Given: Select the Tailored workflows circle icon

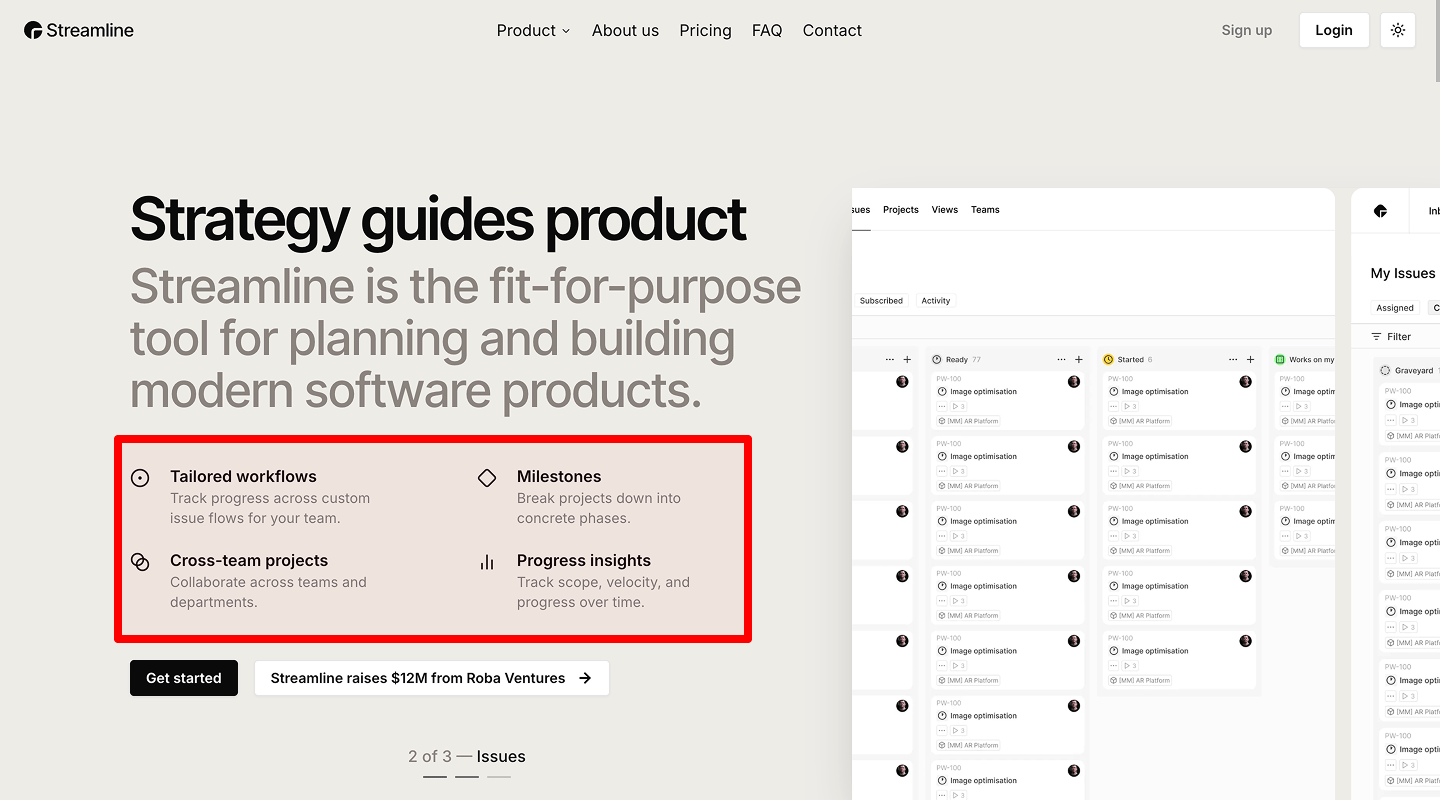Looking at the screenshot, I should click(140, 477).
